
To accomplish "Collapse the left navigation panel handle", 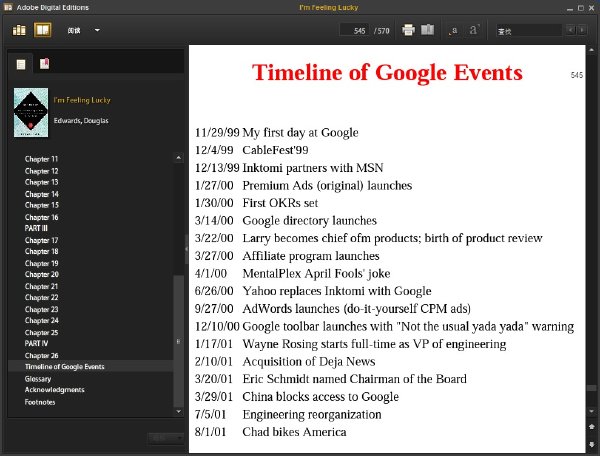I will pos(186,249).
